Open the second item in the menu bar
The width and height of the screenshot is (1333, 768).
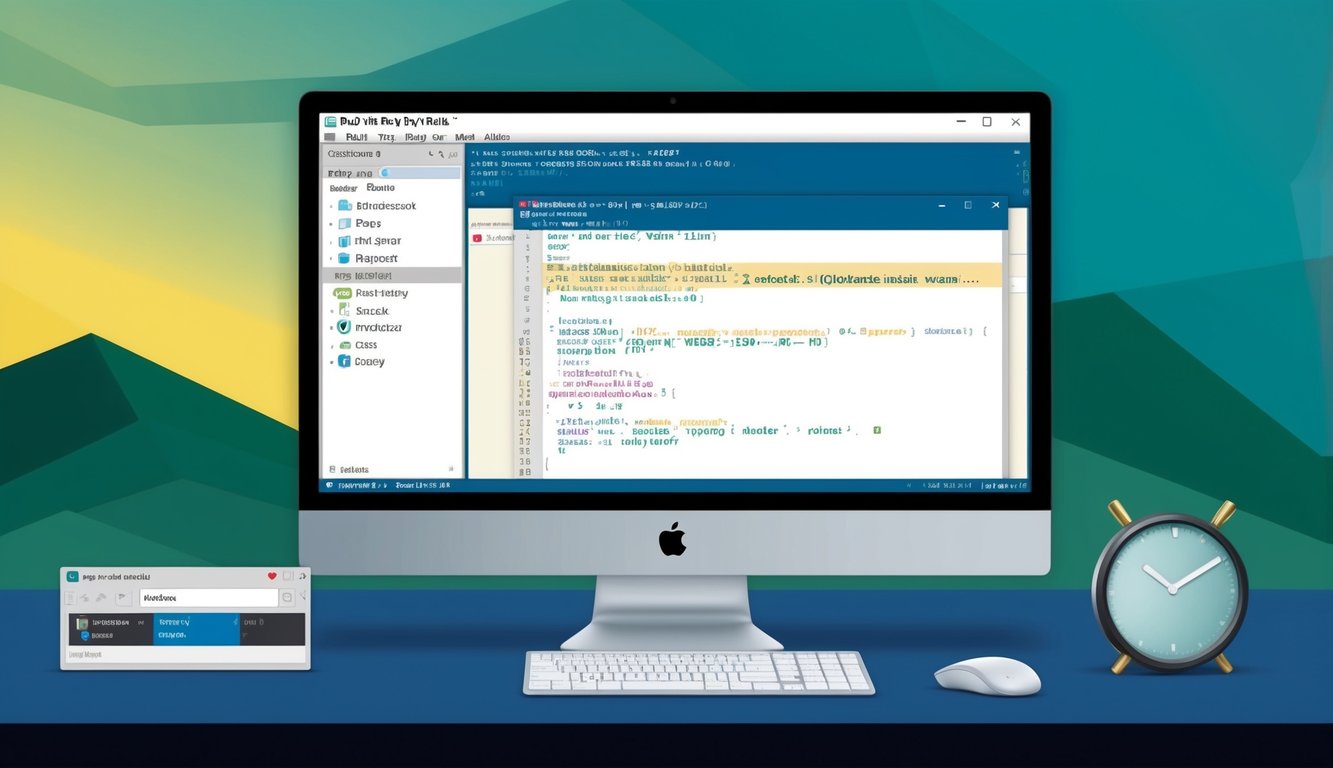tap(386, 137)
